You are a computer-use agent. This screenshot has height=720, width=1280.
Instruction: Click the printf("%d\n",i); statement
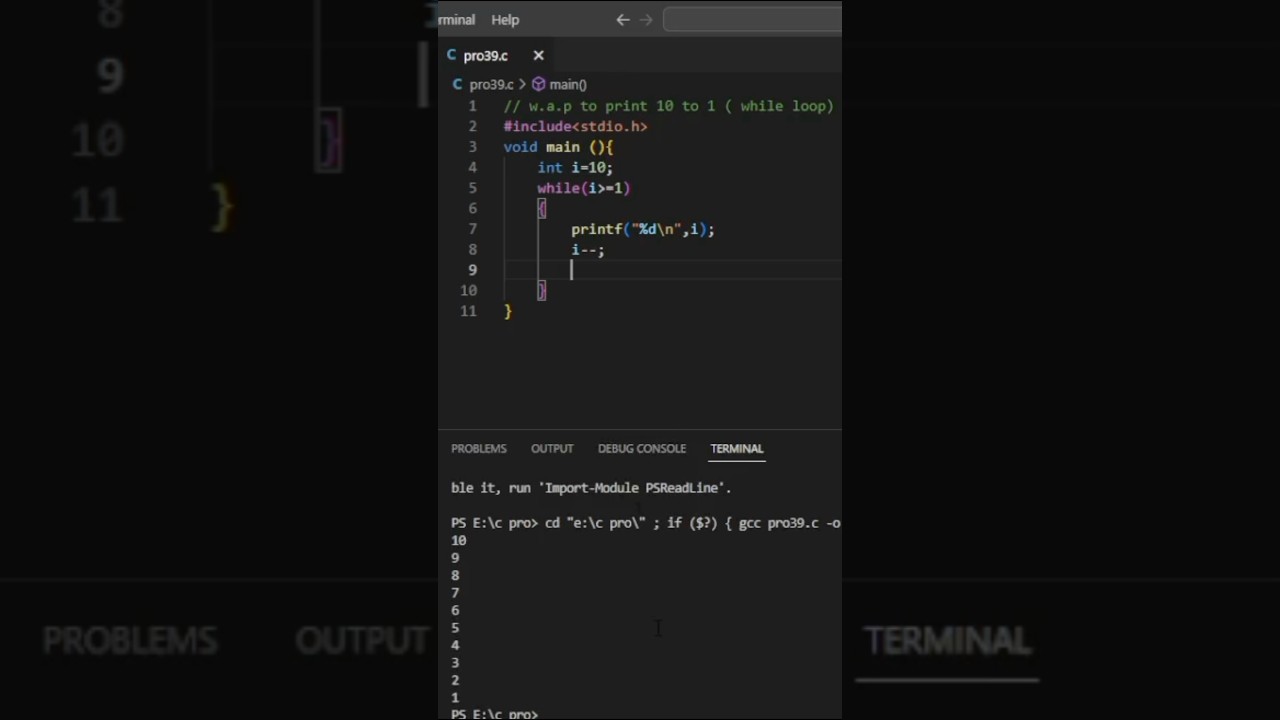click(643, 229)
